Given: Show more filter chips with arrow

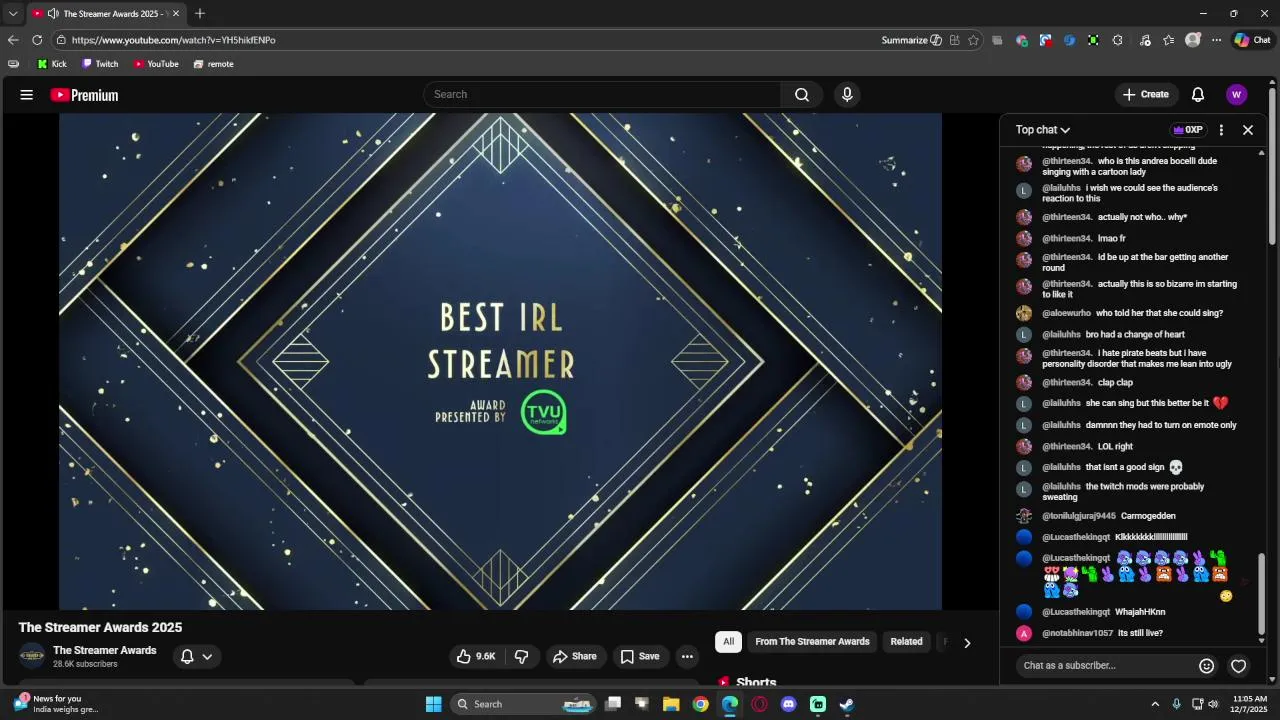Looking at the screenshot, I should click(967, 643).
